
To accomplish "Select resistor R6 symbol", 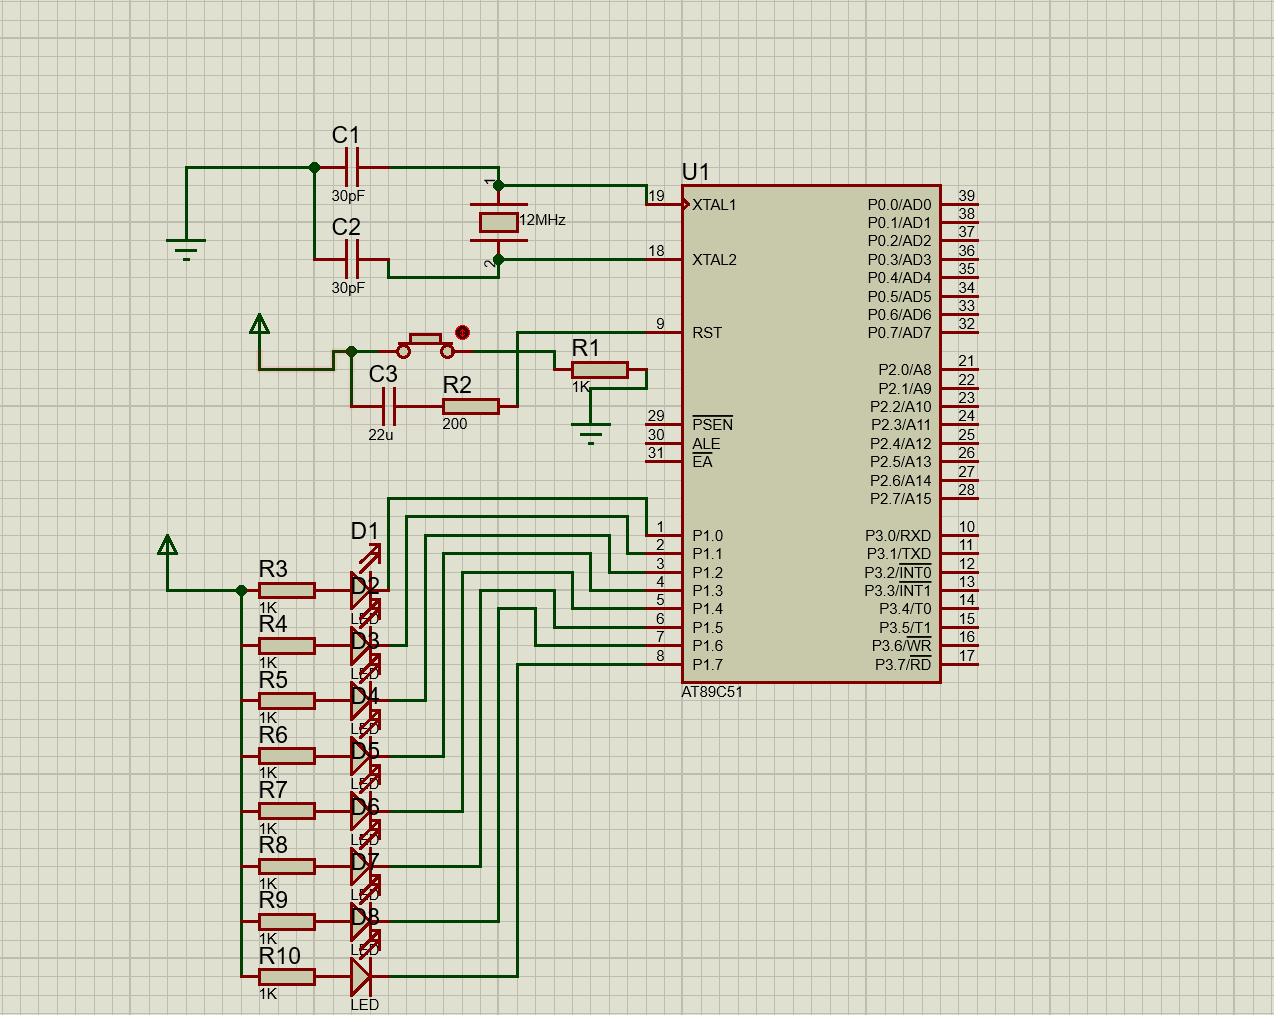I will [287, 756].
